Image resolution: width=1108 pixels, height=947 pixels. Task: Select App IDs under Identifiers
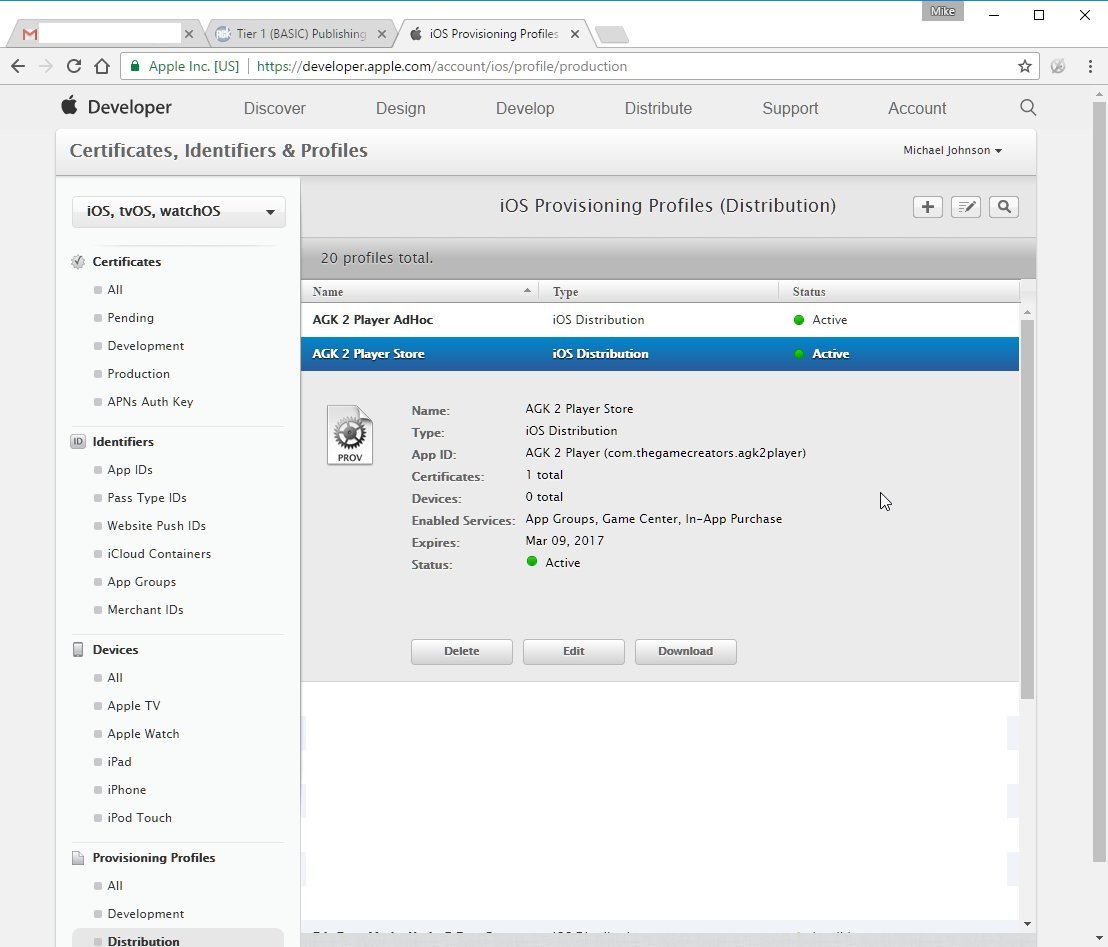(x=130, y=470)
